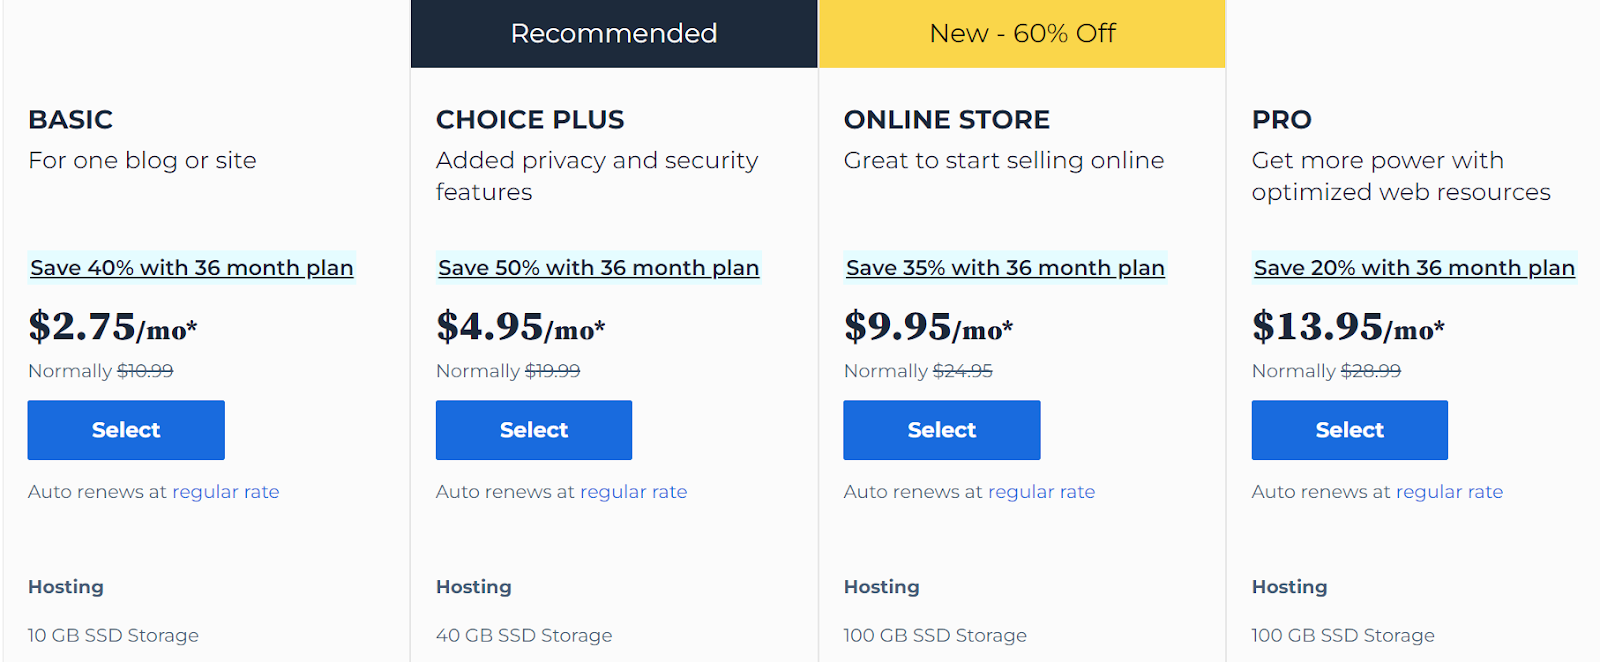The height and width of the screenshot is (662, 1600).
Task: Select the Choice Plus plan
Action: [534, 430]
